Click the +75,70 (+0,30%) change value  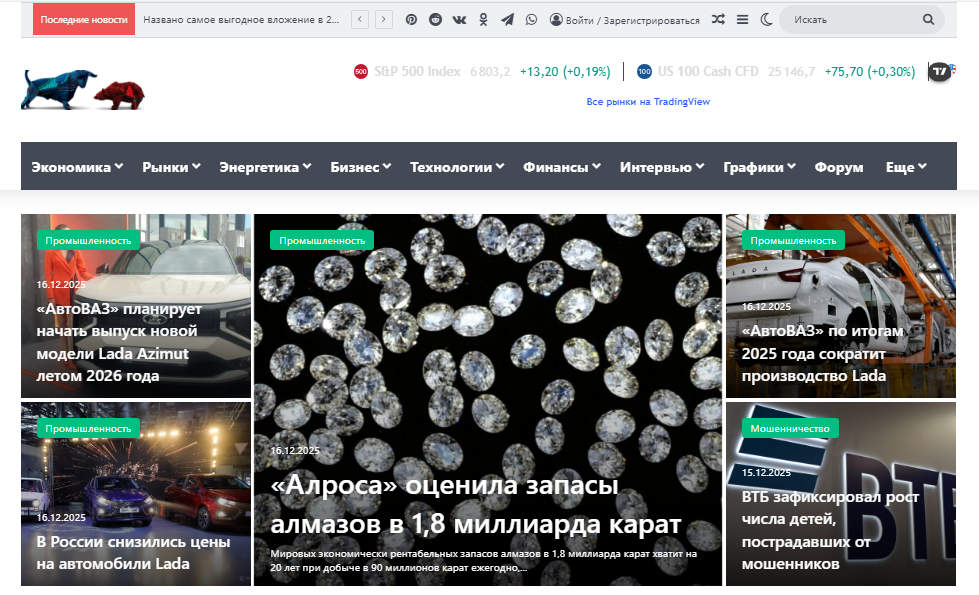tap(870, 72)
